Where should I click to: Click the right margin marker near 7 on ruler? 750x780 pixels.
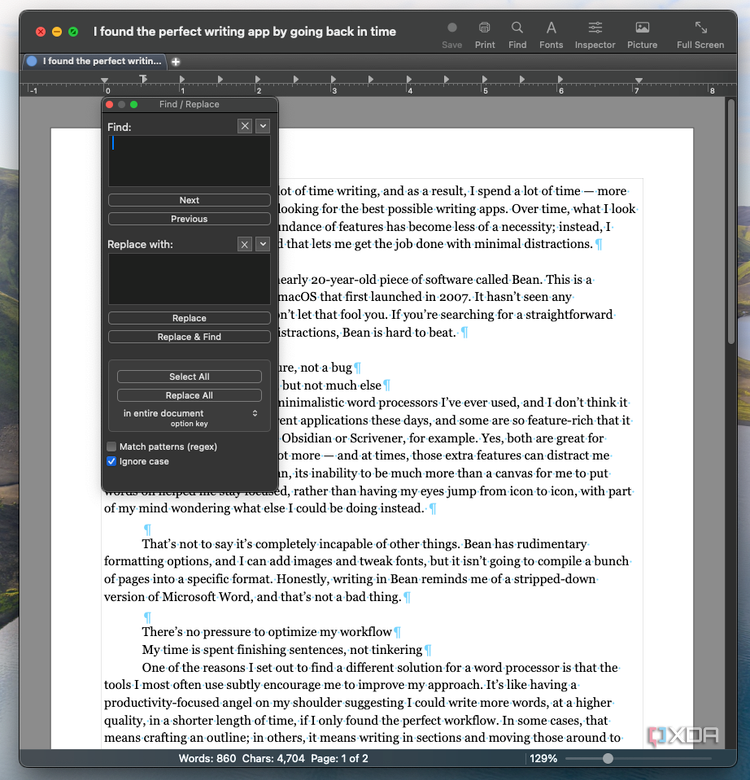pyautogui.click(x=639, y=80)
